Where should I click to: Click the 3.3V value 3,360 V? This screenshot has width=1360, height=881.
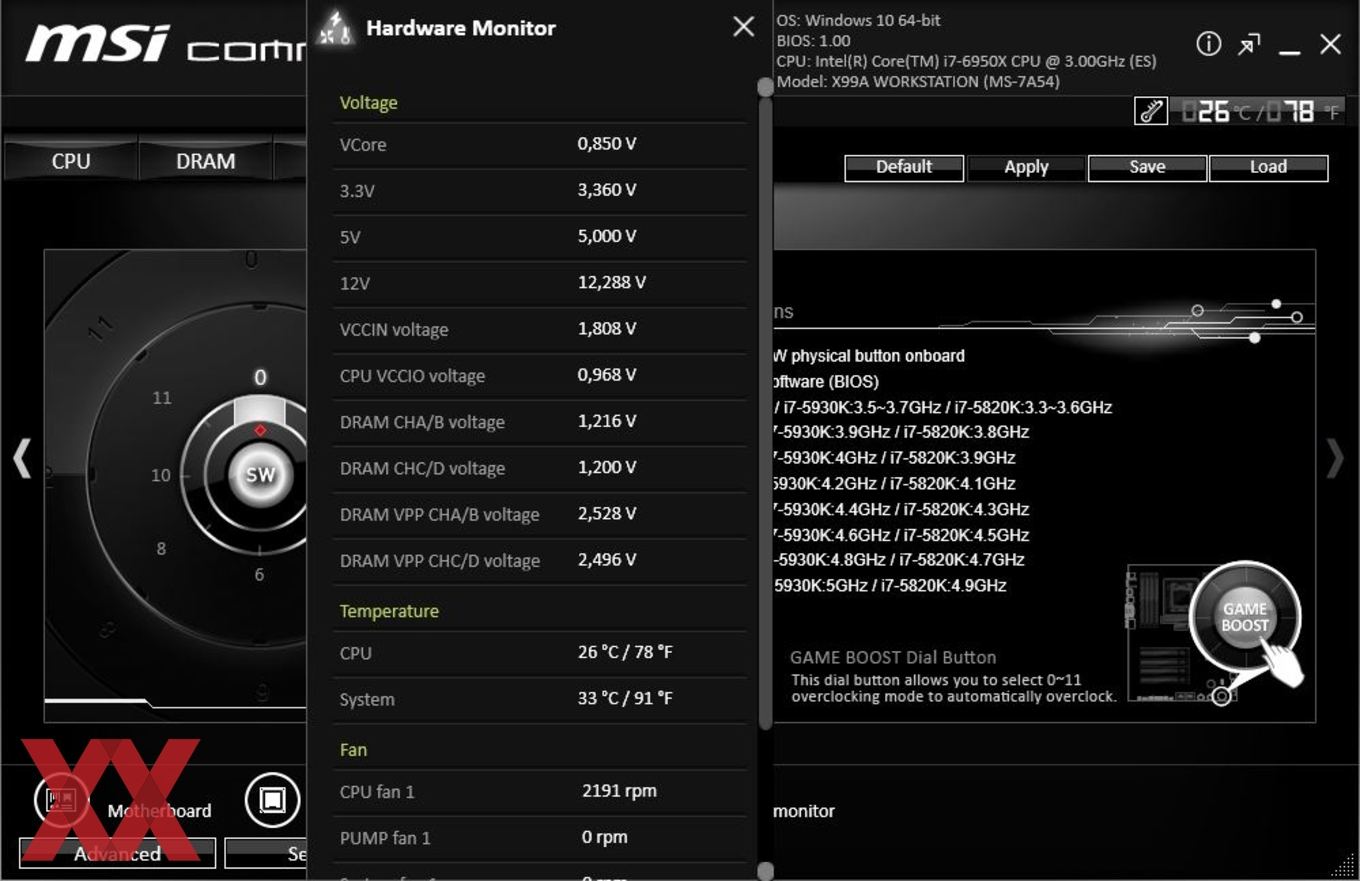tap(606, 190)
